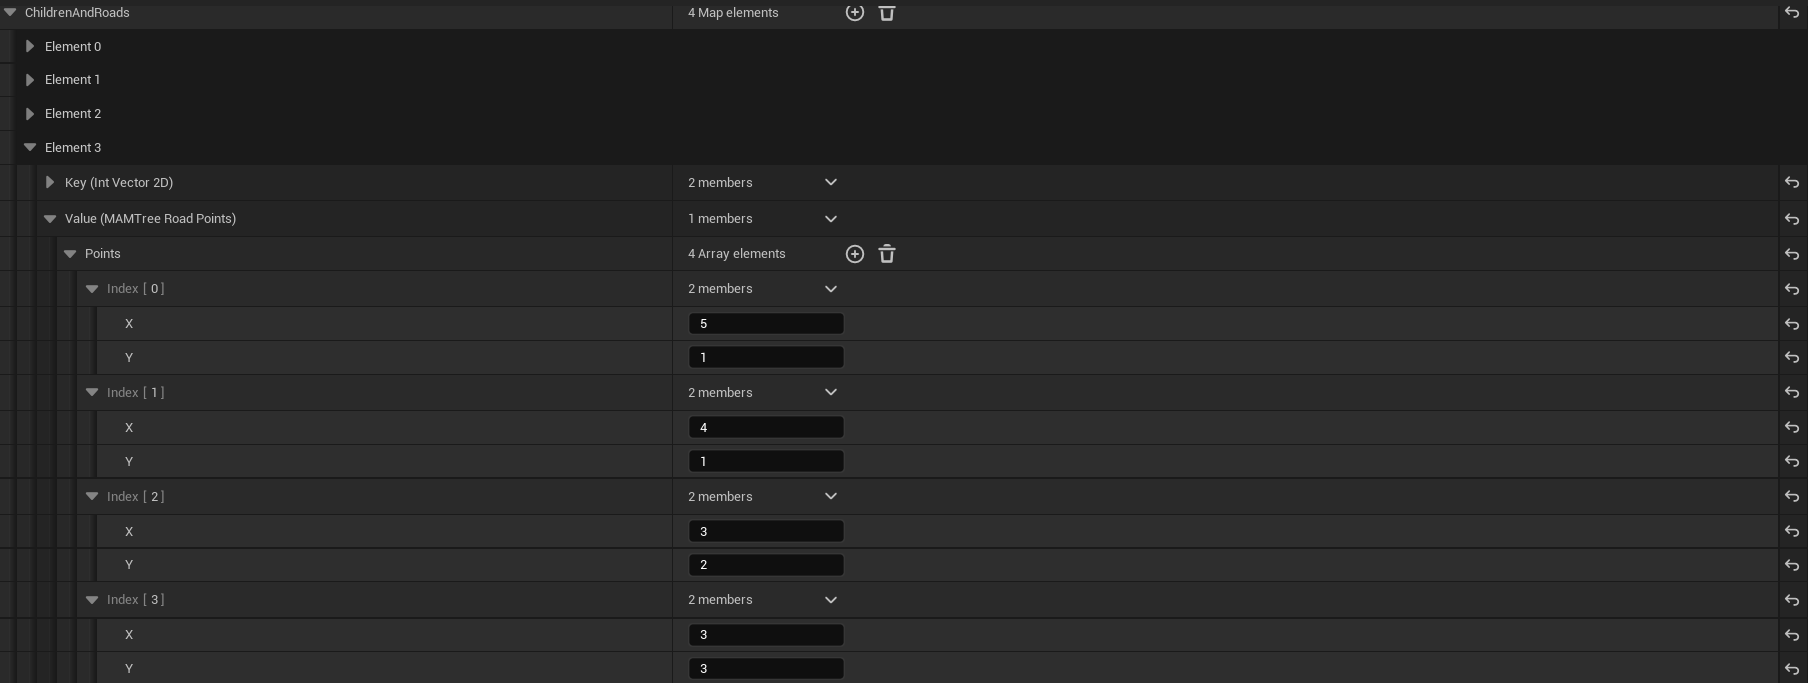Collapse Index [0] entry

92,289
